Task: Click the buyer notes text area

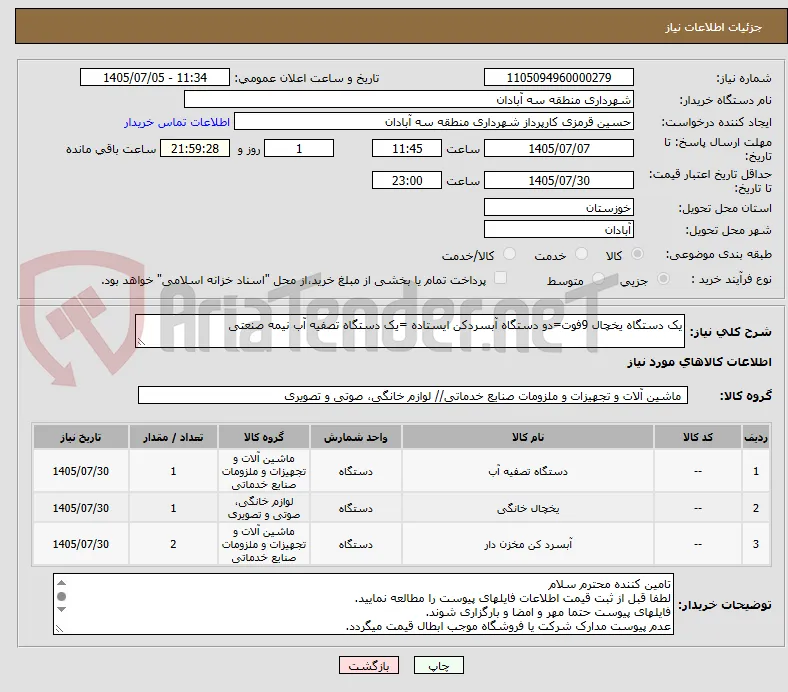Action: (363, 604)
